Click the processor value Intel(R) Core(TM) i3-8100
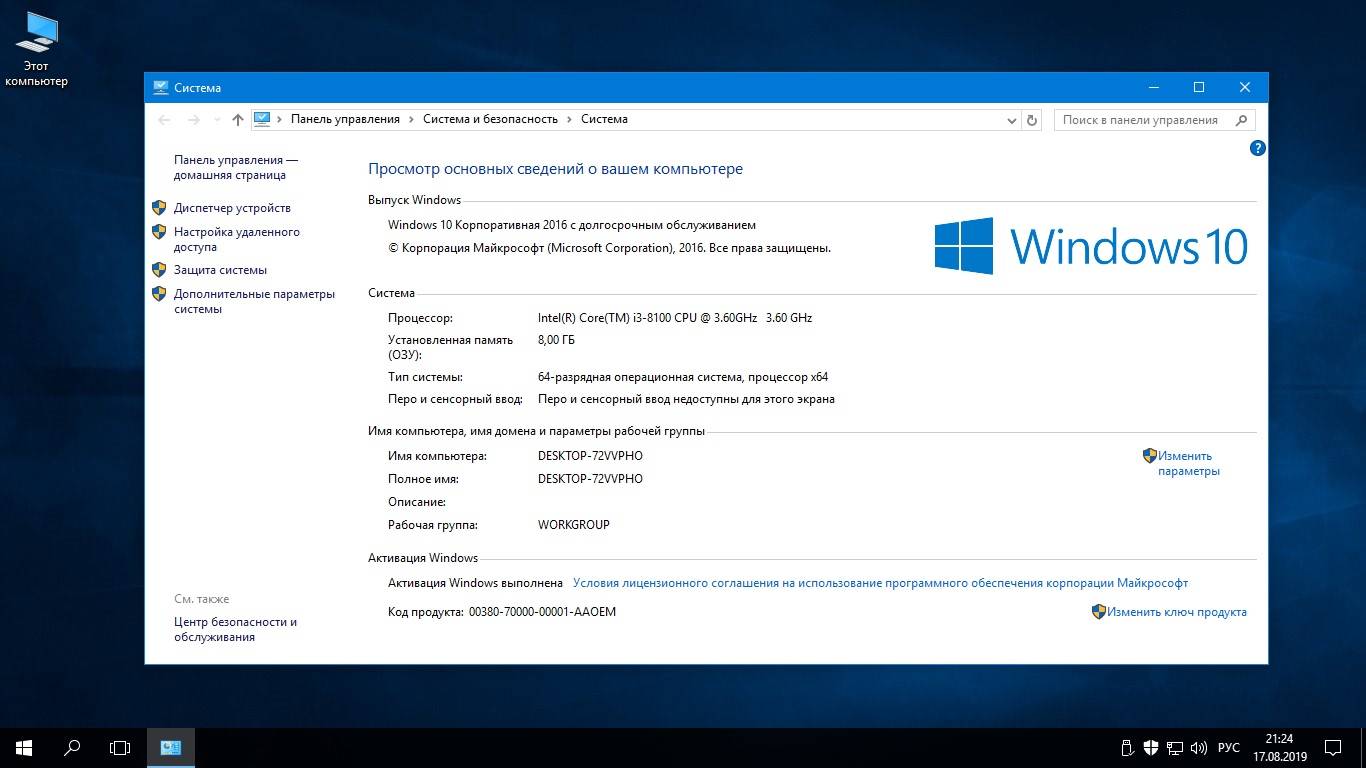 click(x=675, y=318)
